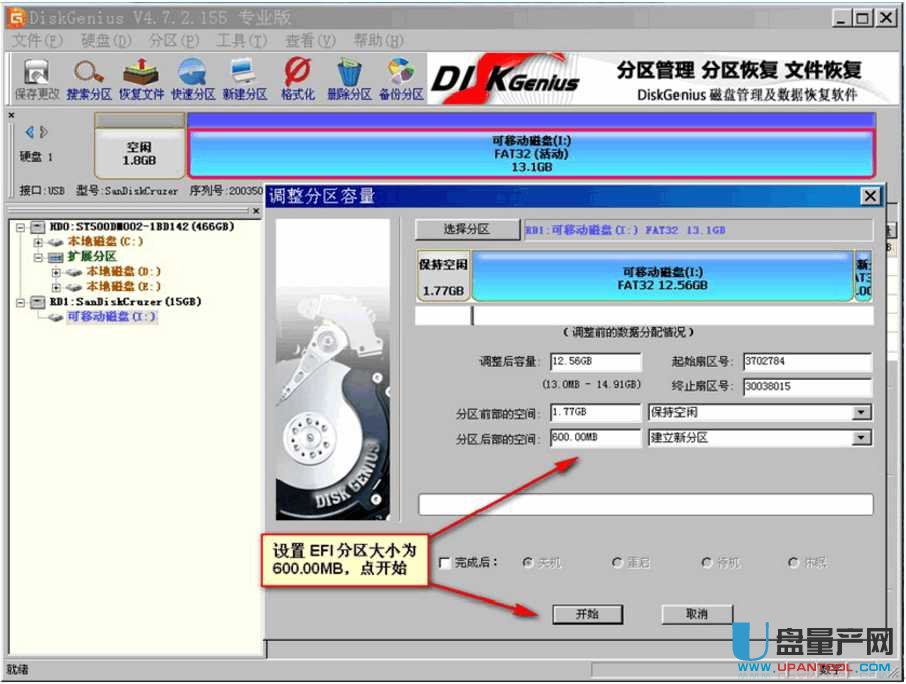Click the 取消 button
Viewport: 906px width, 684px height.
click(697, 614)
